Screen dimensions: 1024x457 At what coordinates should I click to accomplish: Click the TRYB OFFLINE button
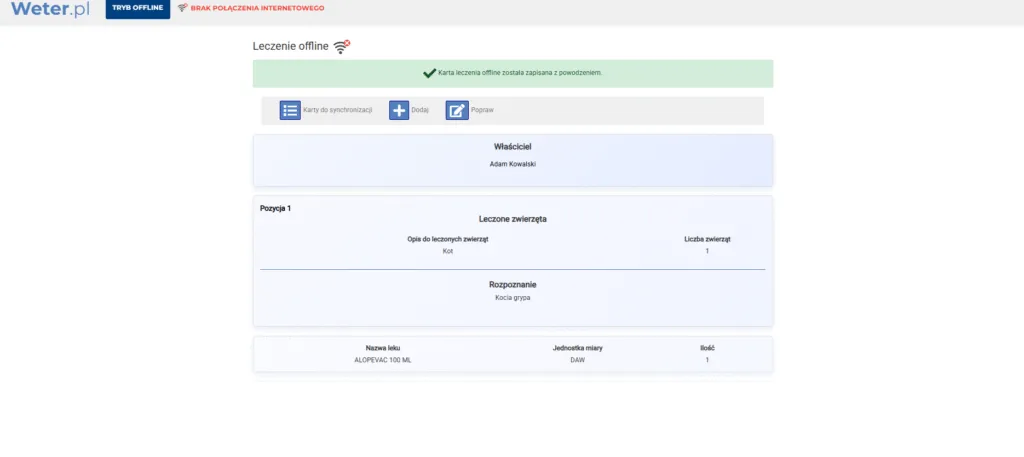tap(138, 8)
